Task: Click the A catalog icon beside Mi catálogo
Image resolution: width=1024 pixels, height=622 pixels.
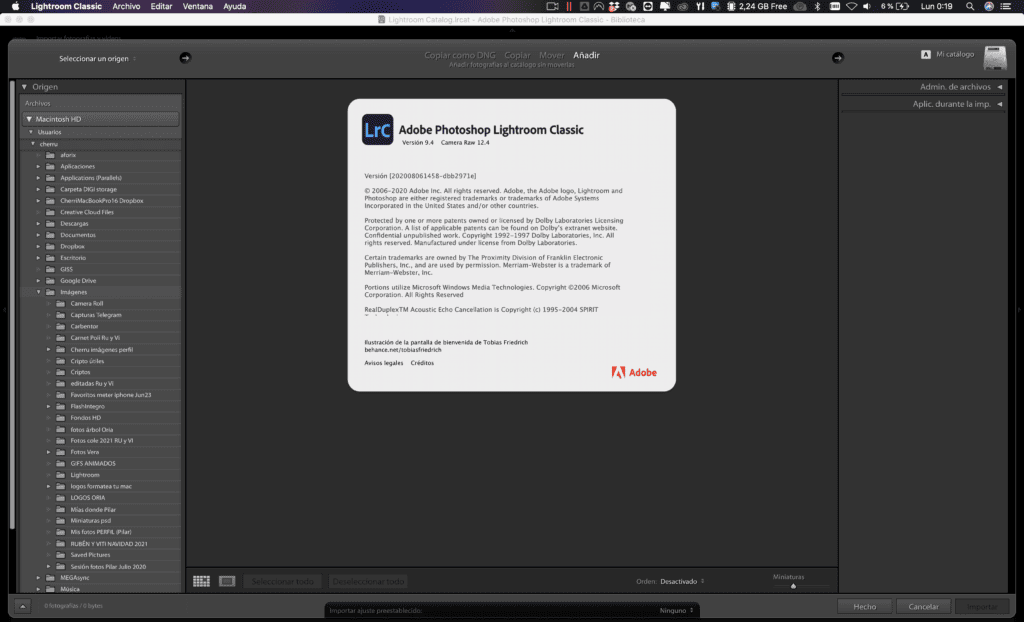Action: tap(925, 54)
